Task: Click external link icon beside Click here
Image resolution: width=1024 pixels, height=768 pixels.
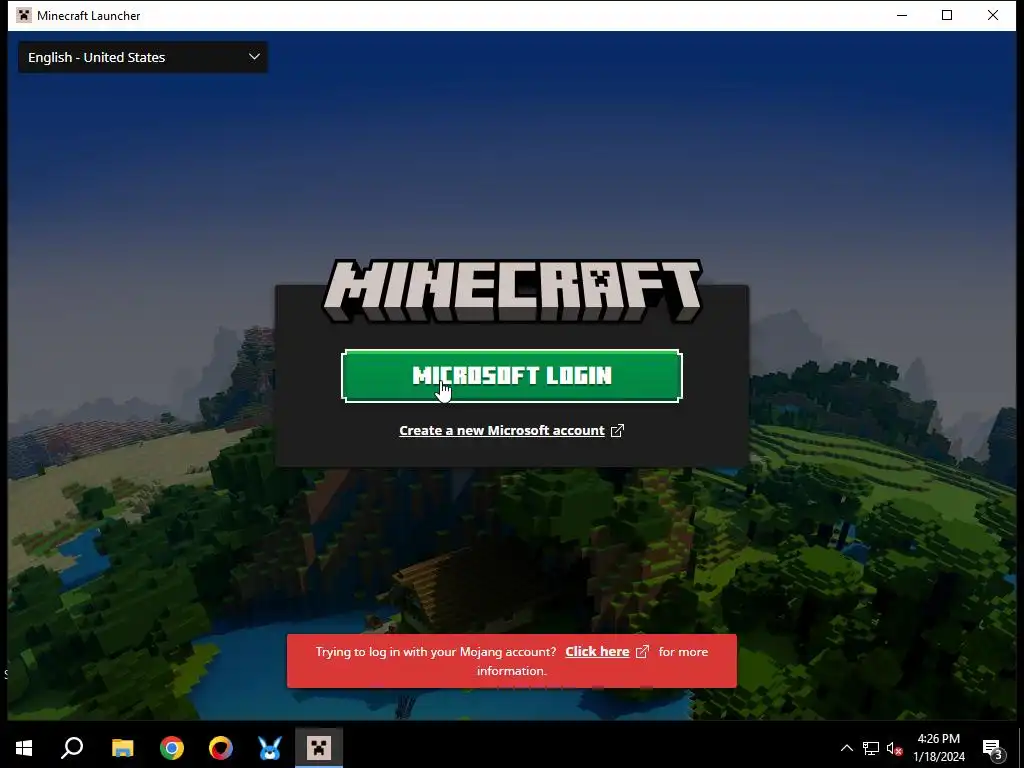Action: coord(643,651)
